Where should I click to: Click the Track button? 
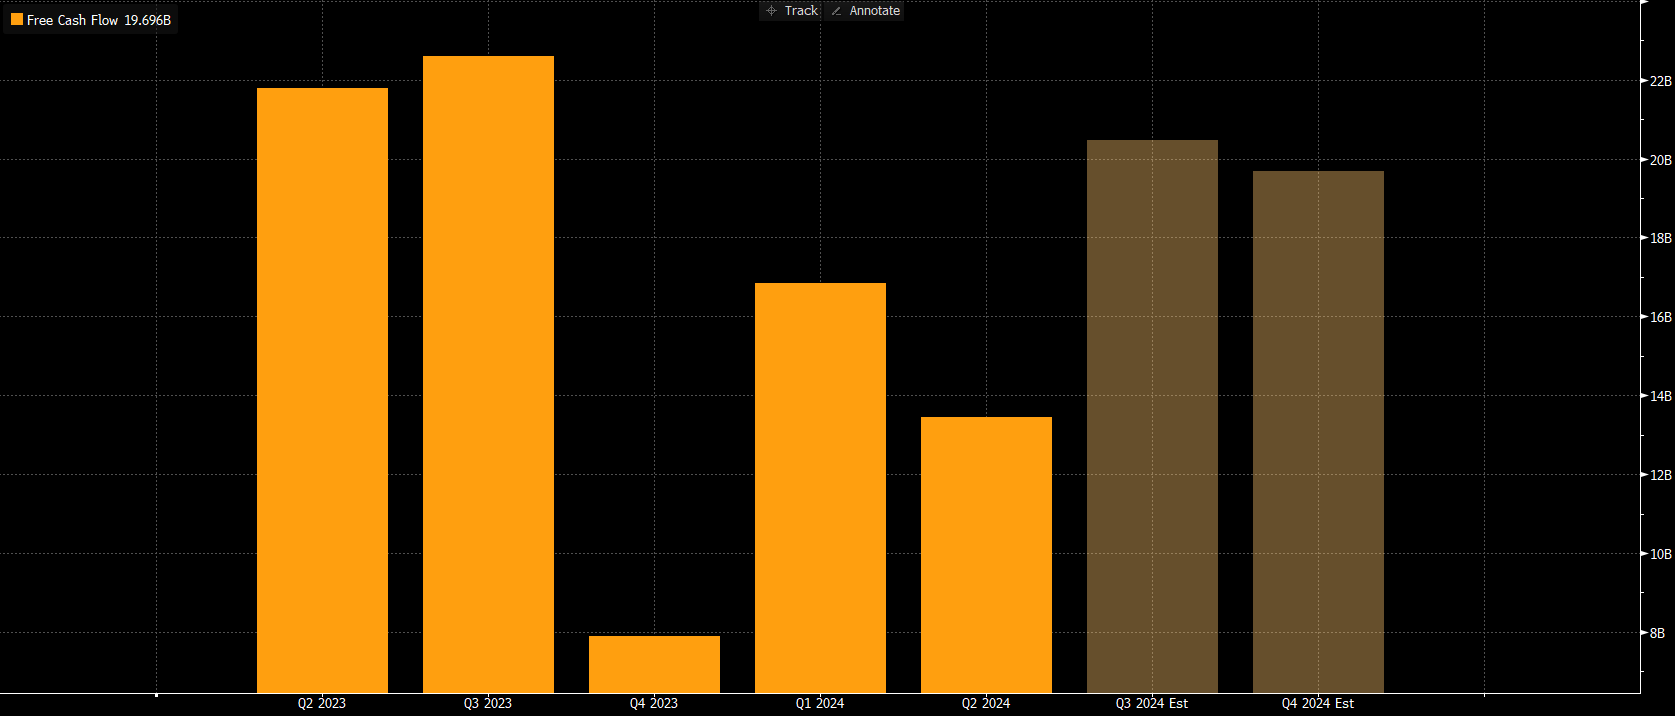[791, 11]
